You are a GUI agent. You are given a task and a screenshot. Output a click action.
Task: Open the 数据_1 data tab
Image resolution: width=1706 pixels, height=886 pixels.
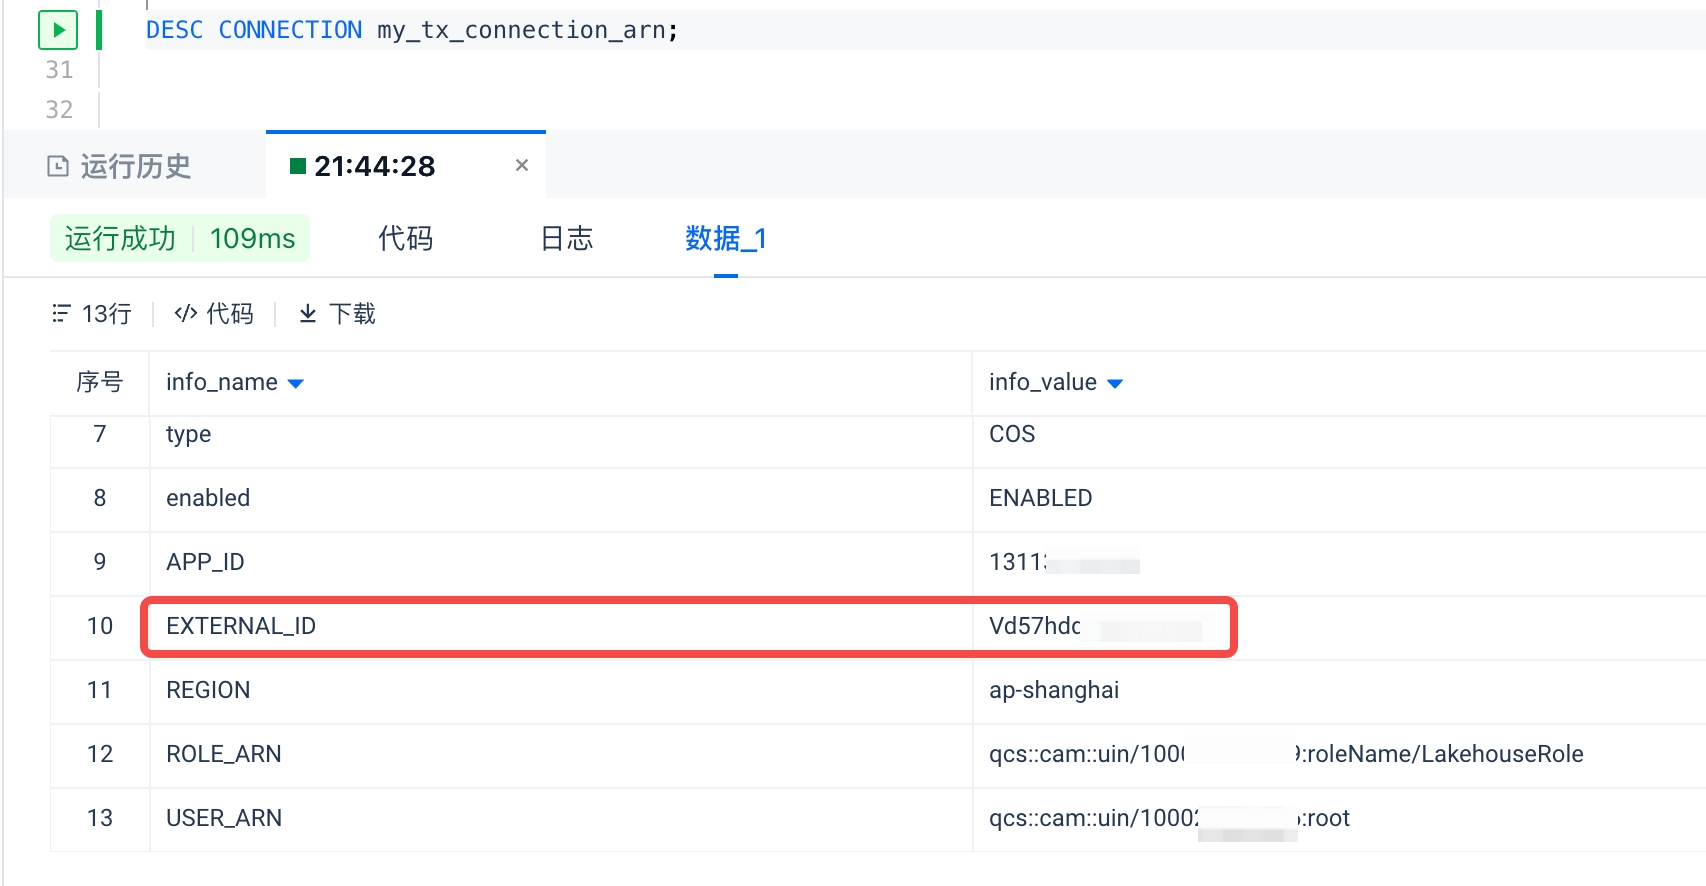(x=725, y=239)
